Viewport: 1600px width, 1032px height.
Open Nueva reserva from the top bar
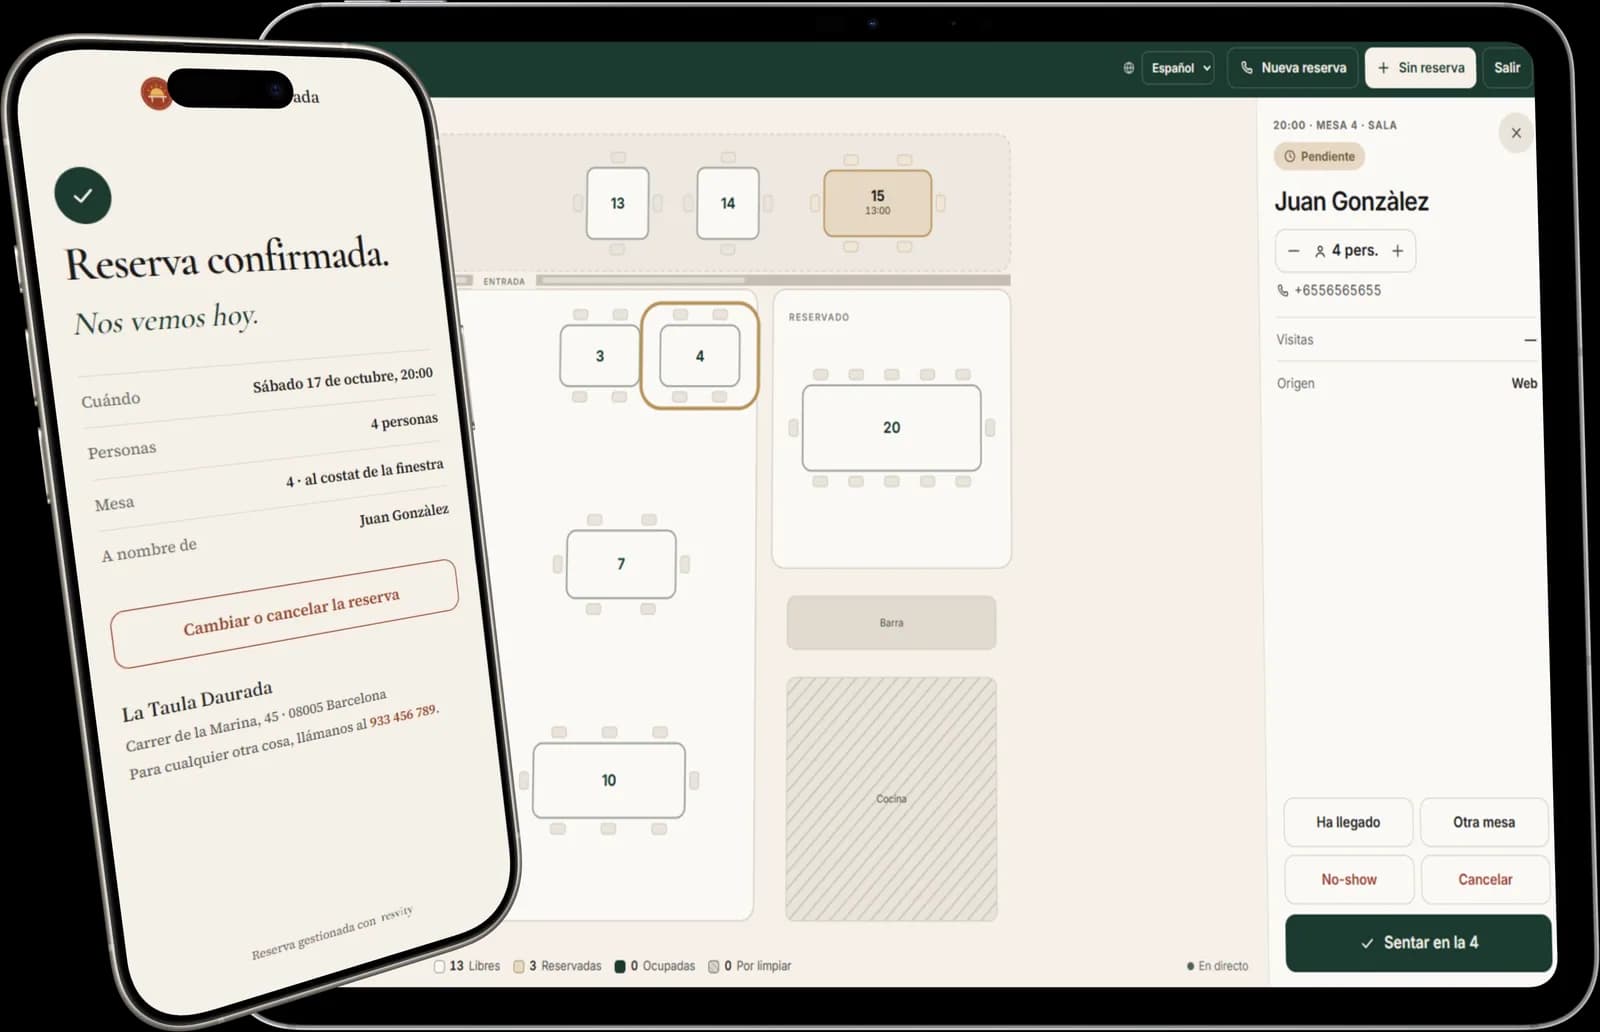pos(1292,68)
